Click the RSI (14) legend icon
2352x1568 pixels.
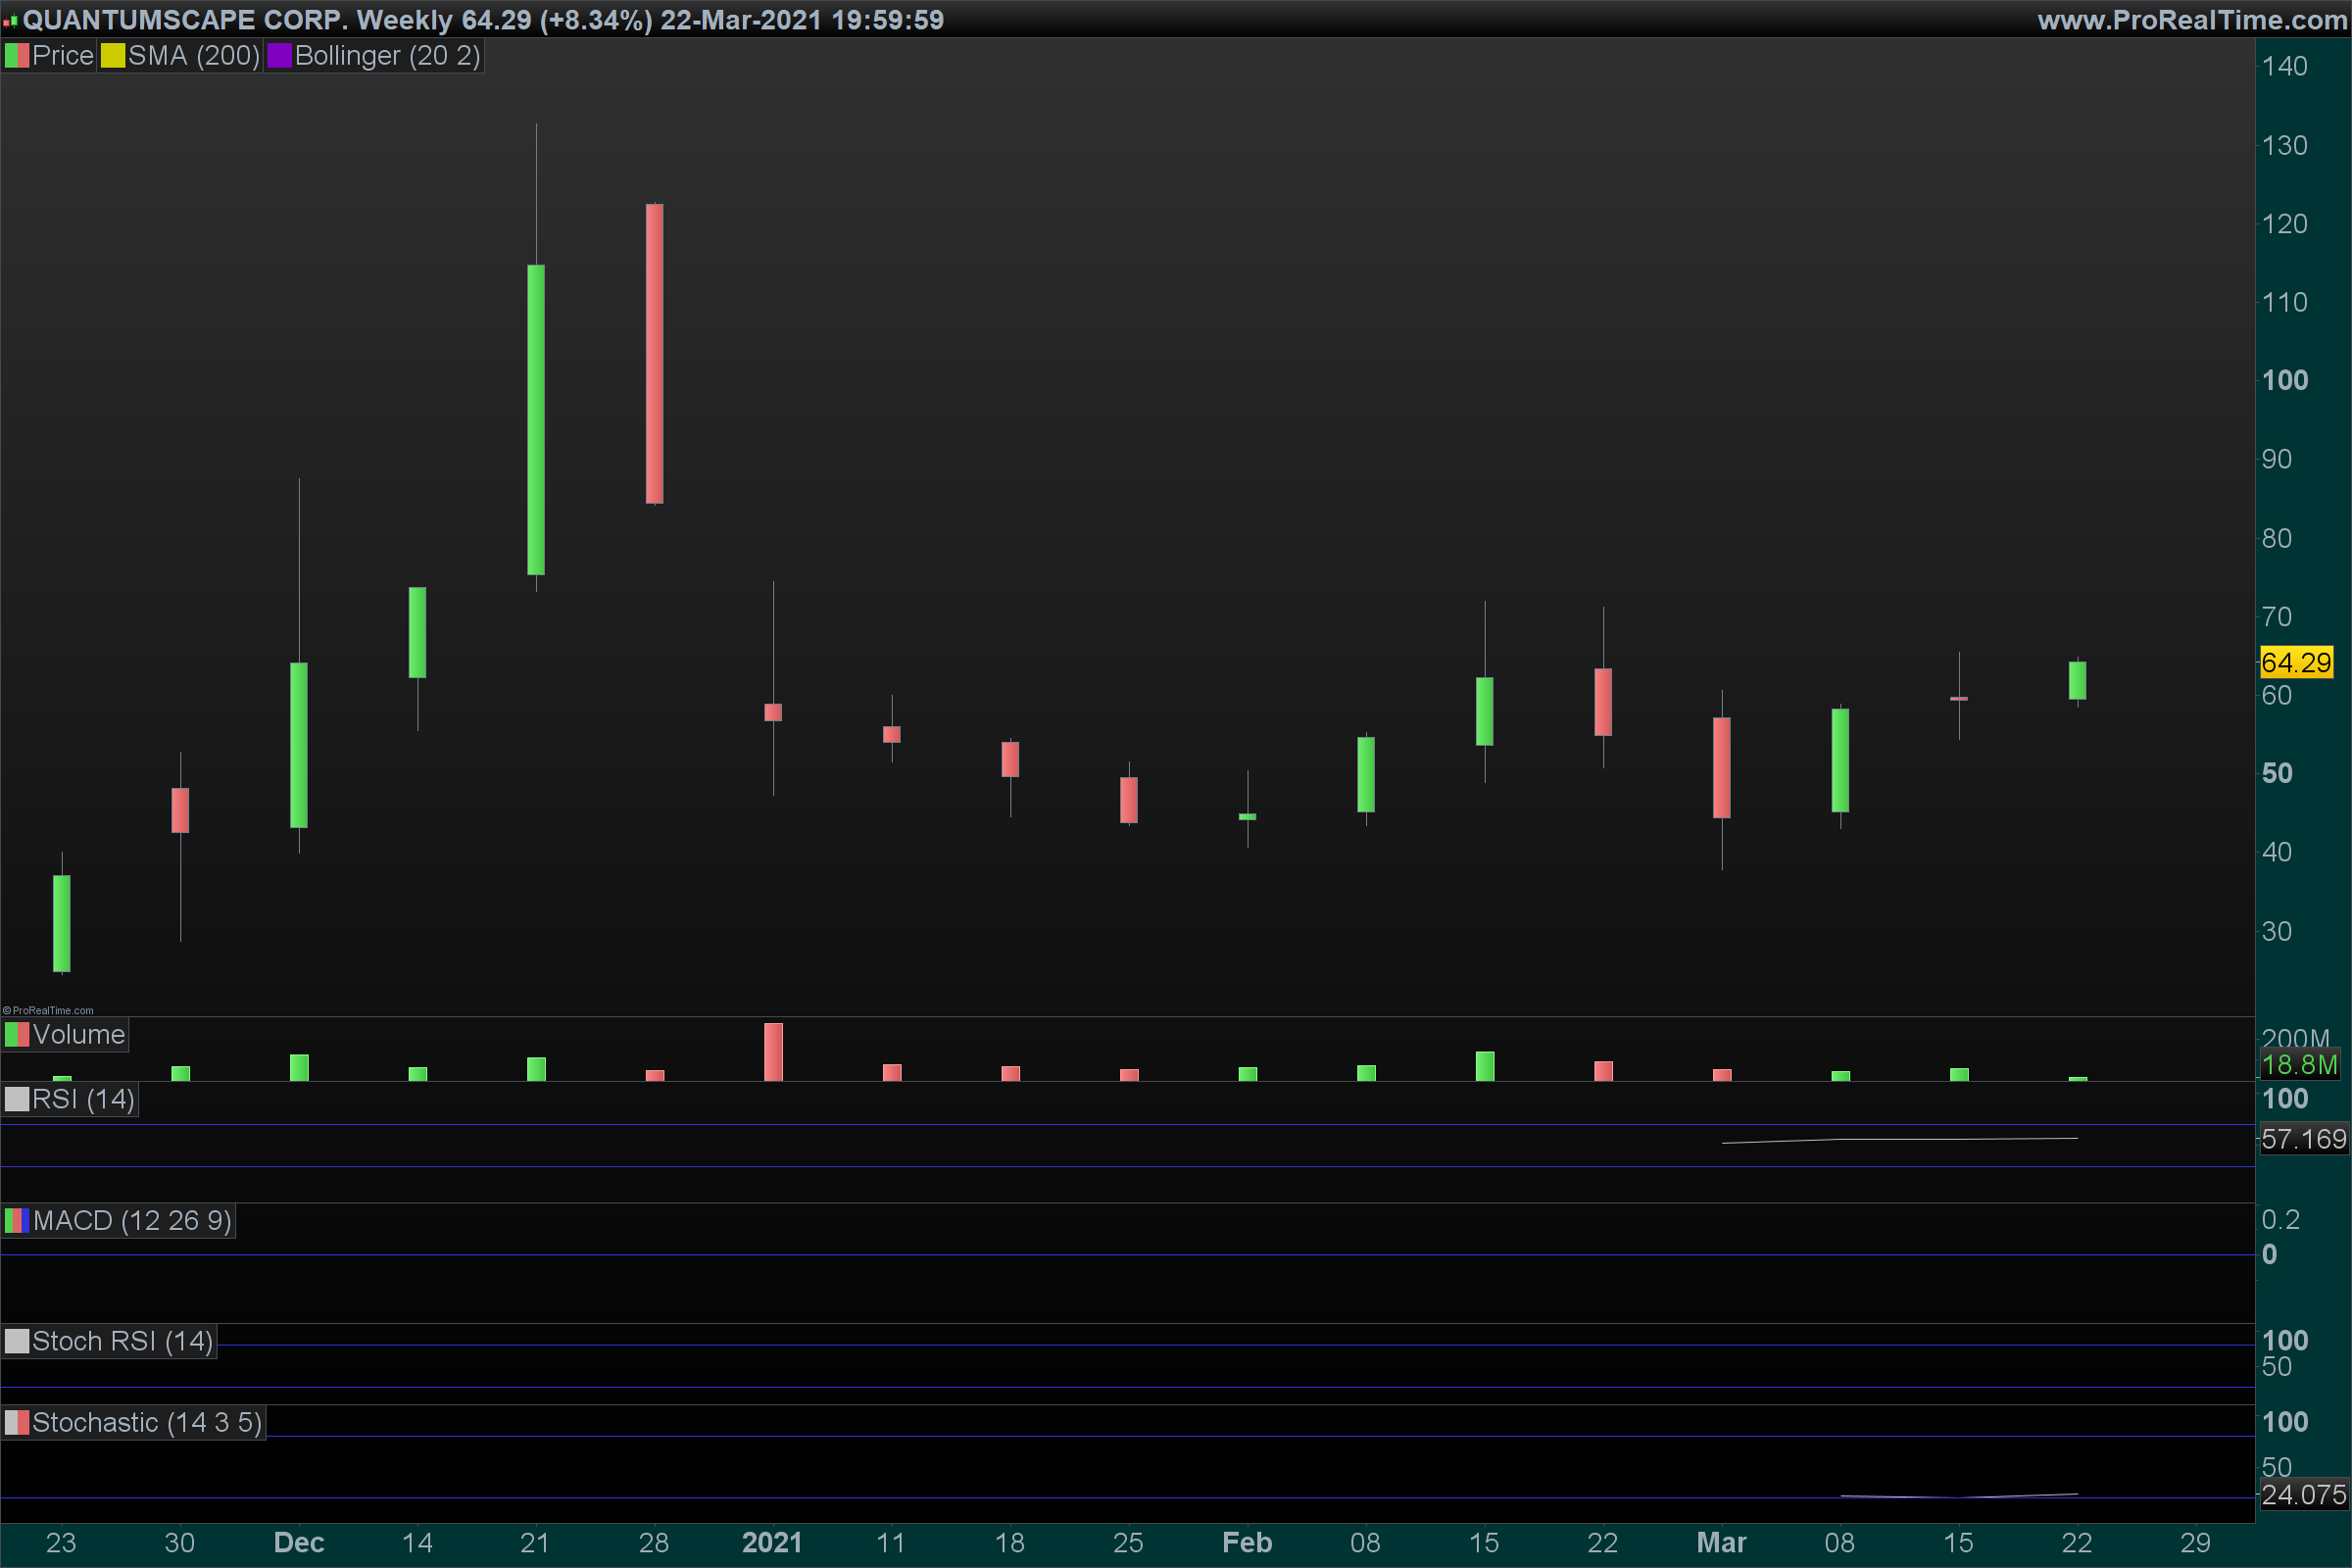click(17, 1100)
